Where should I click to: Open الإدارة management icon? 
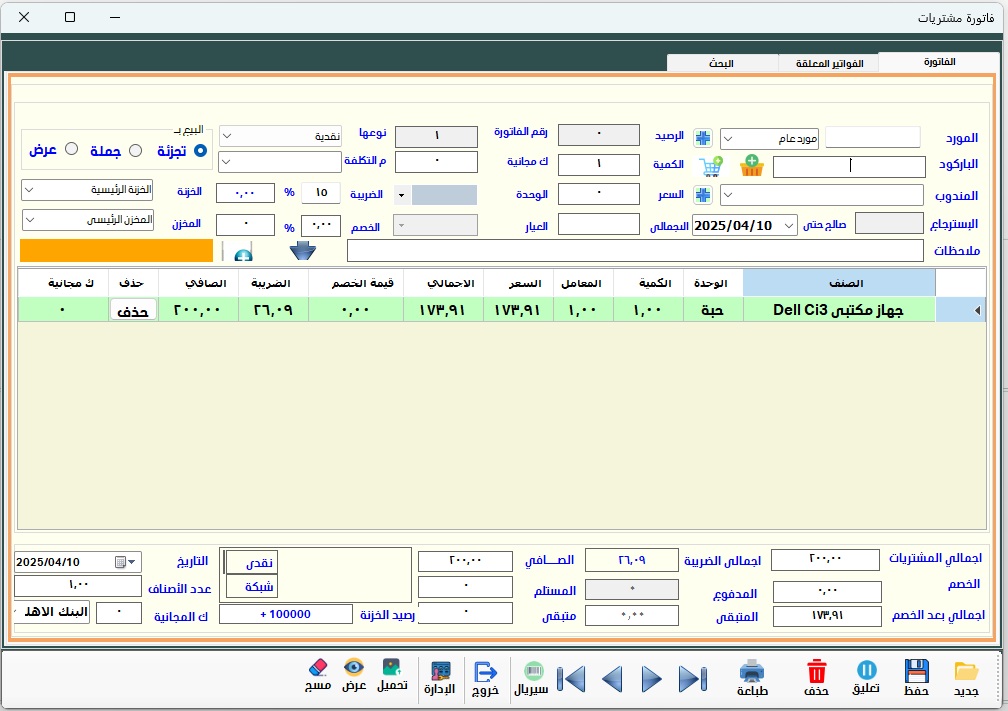[x=440, y=671]
